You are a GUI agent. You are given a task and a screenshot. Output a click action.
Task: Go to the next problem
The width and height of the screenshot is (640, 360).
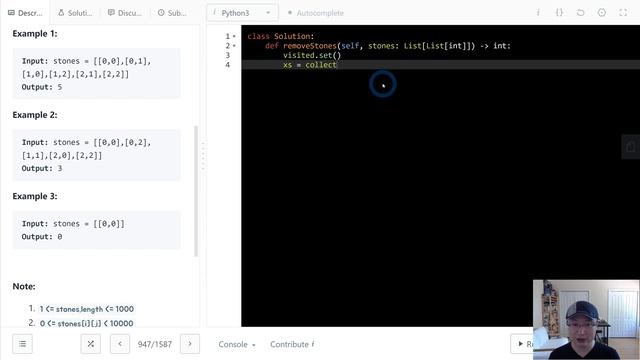point(190,344)
